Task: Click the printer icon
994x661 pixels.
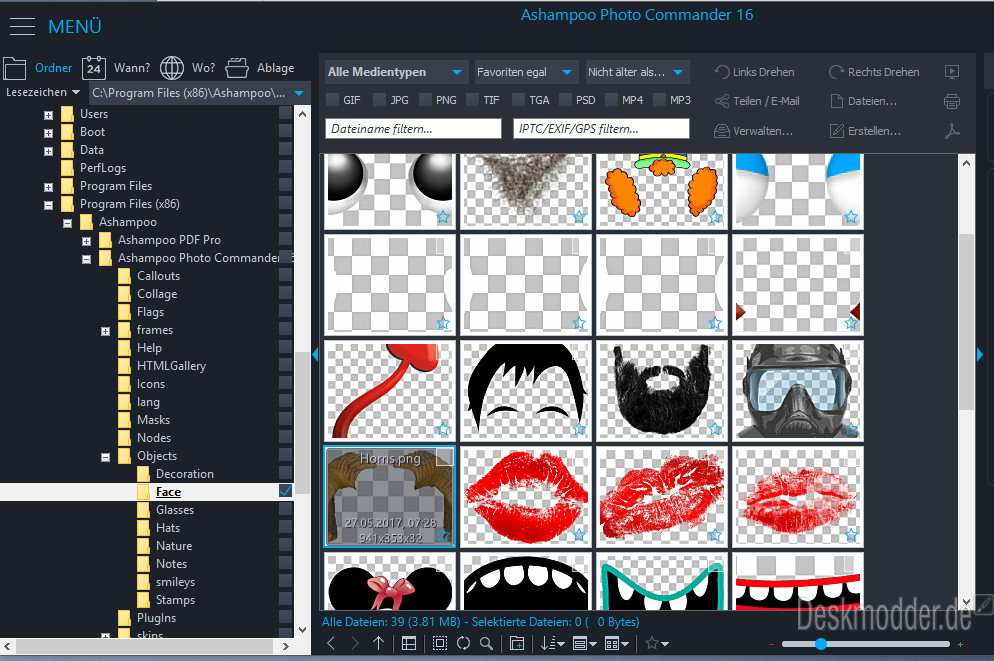Action: tap(952, 101)
